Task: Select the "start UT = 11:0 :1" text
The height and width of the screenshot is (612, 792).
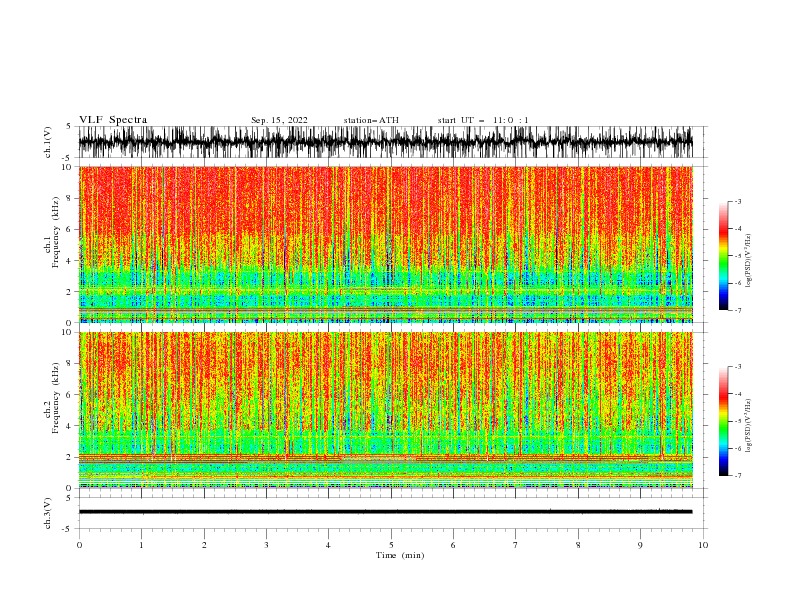Action: (483, 120)
